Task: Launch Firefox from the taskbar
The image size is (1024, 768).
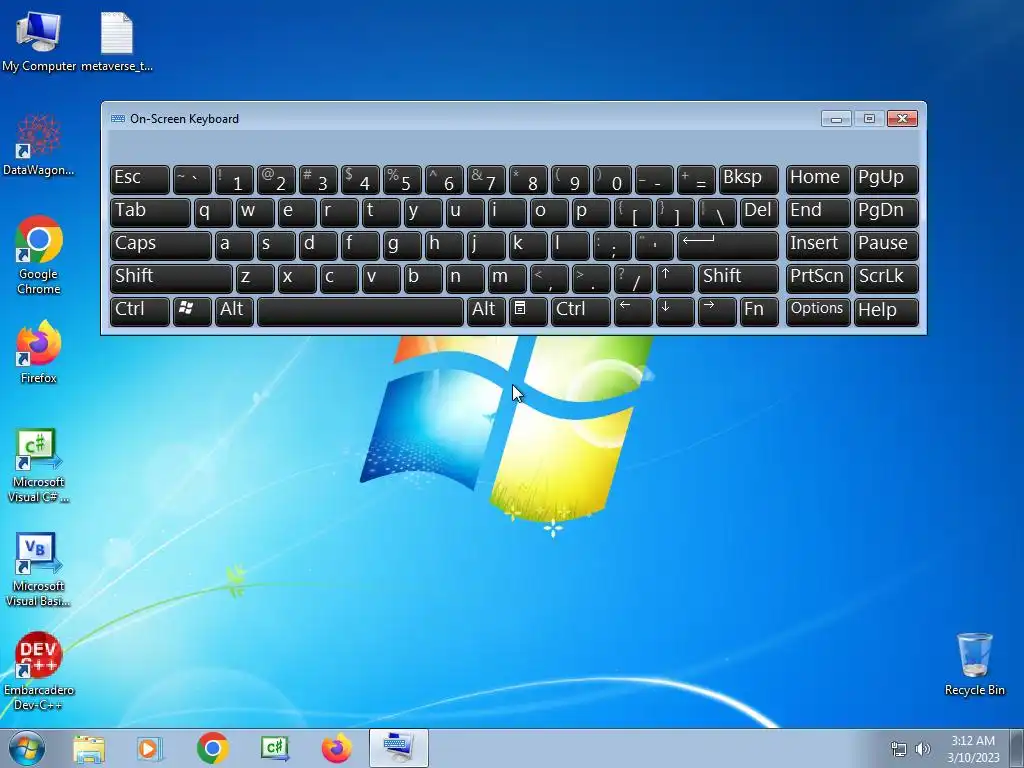Action: tap(336, 748)
